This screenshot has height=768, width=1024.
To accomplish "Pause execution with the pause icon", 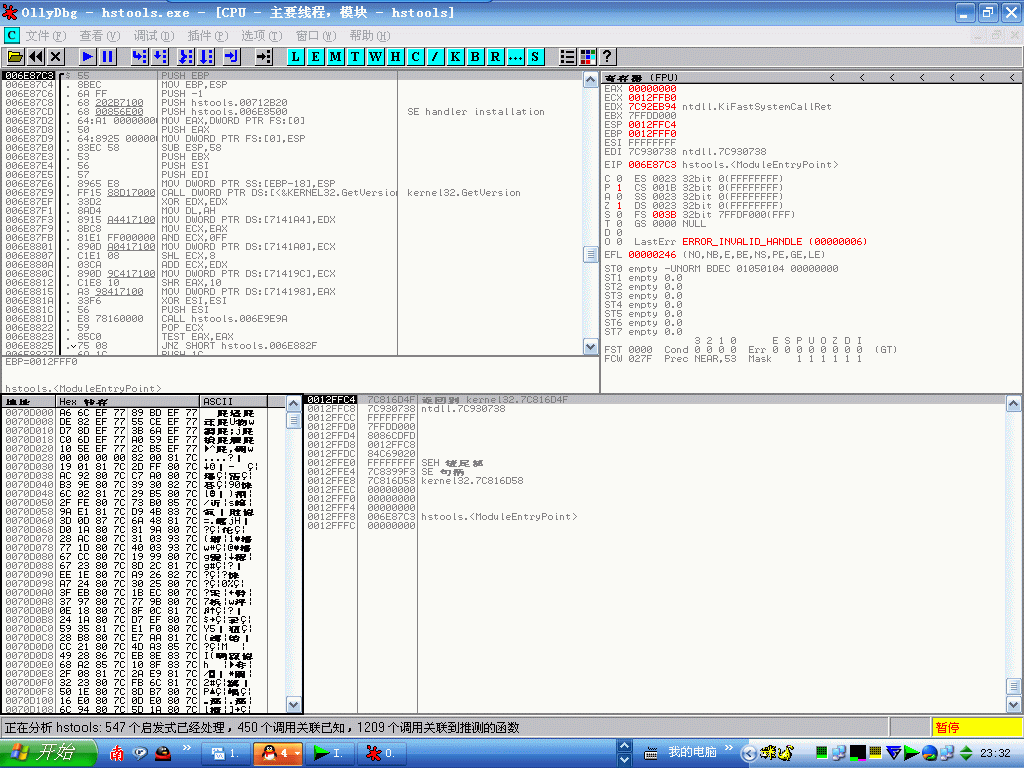I will tap(108, 57).
